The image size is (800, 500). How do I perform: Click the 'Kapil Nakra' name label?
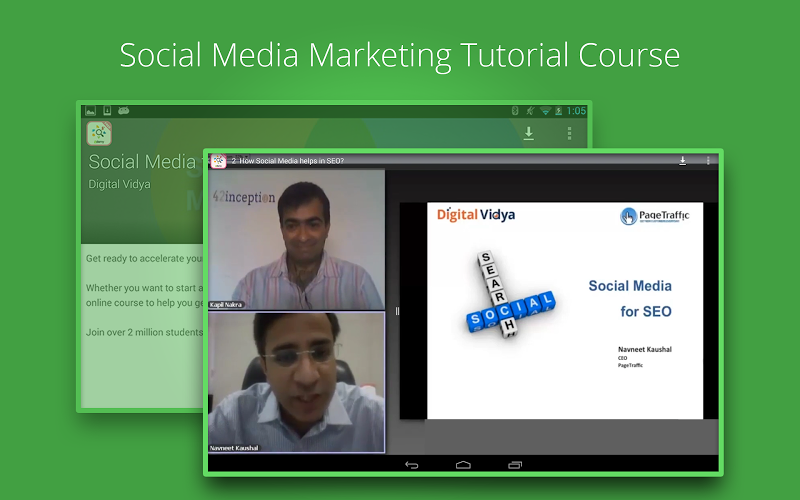pyautogui.click(x=226, y=305)
